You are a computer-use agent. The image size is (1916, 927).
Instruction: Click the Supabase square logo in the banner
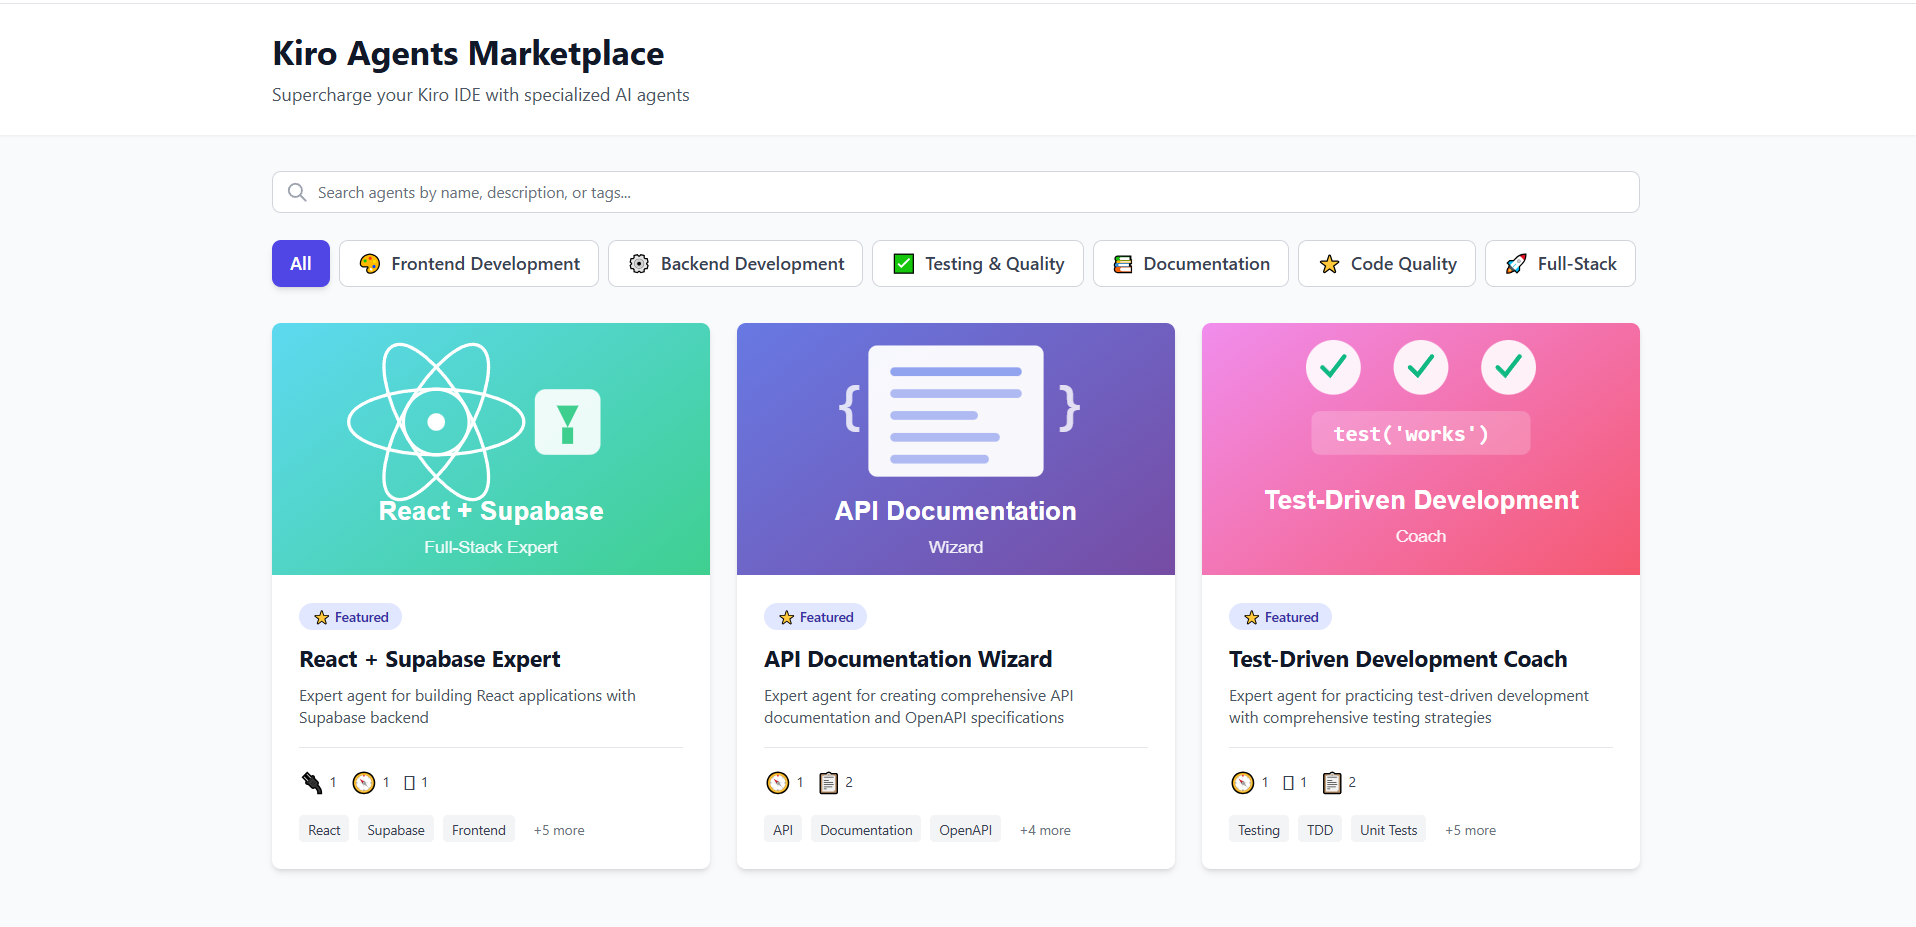click(568, 422)
